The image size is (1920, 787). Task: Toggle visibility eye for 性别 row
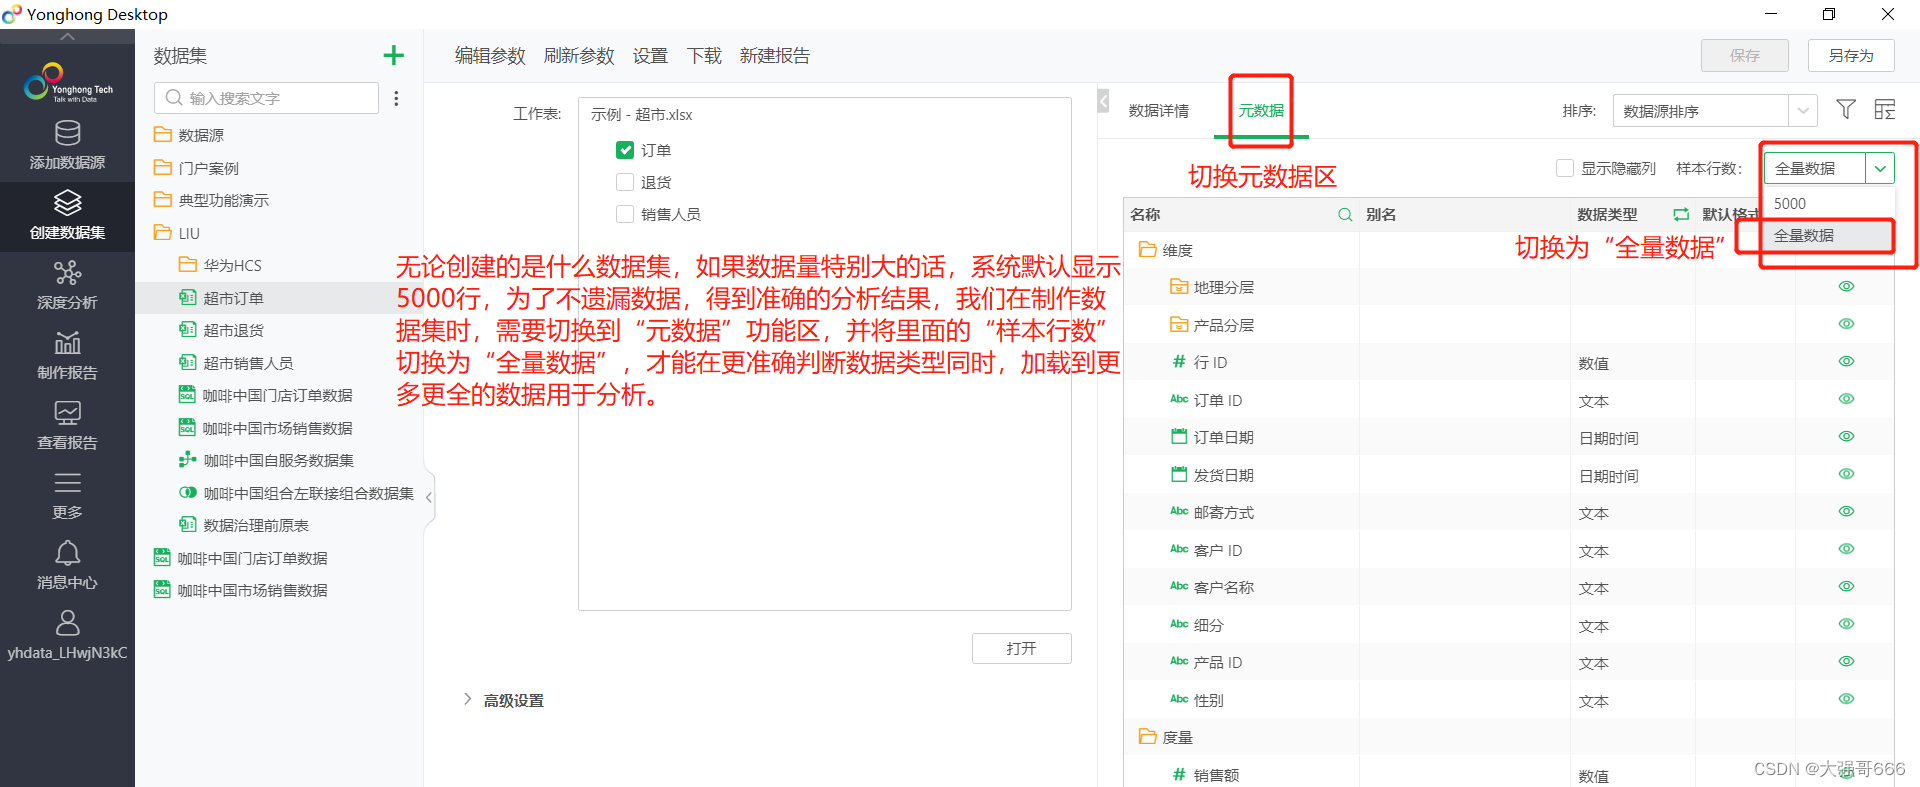[x=1846, y=699]
